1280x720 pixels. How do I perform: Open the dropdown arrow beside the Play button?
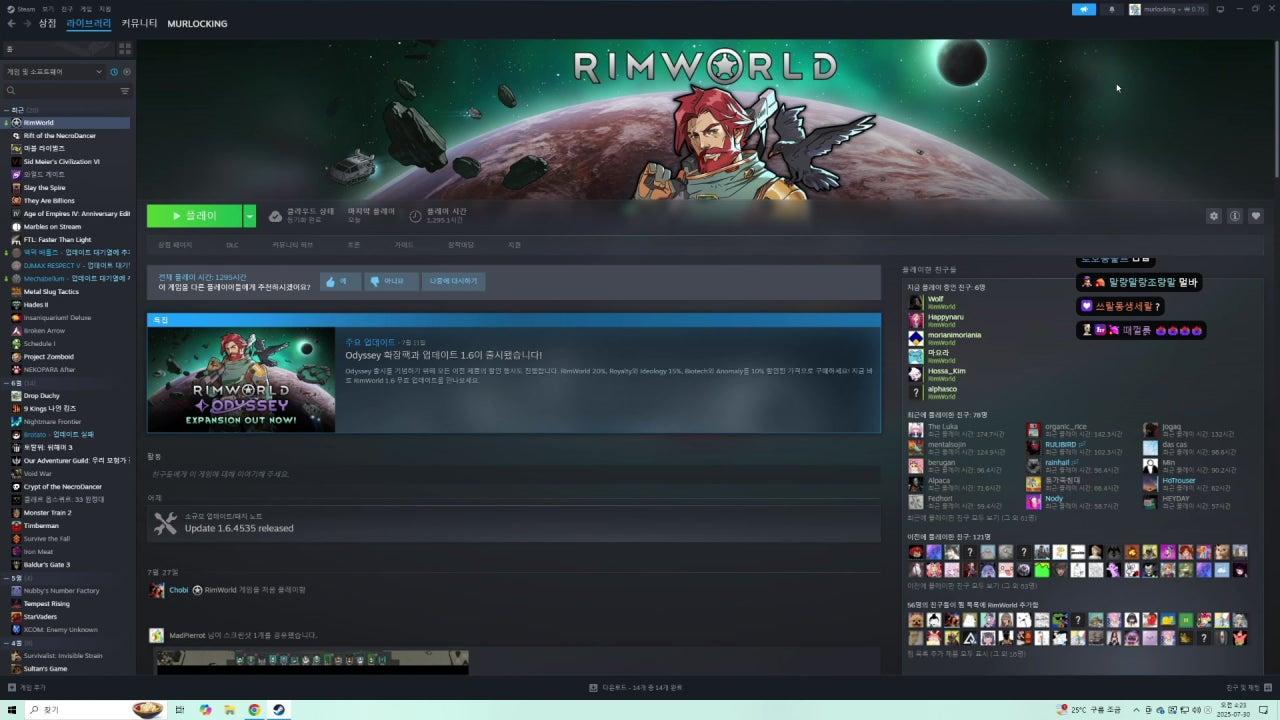tap(250, 216)
